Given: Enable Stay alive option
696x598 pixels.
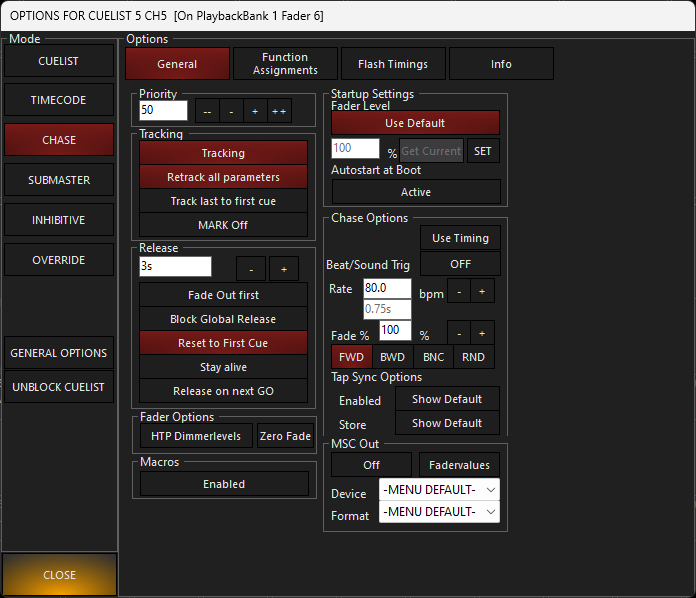Looking at the screenshot, I should tap(223, 367).
